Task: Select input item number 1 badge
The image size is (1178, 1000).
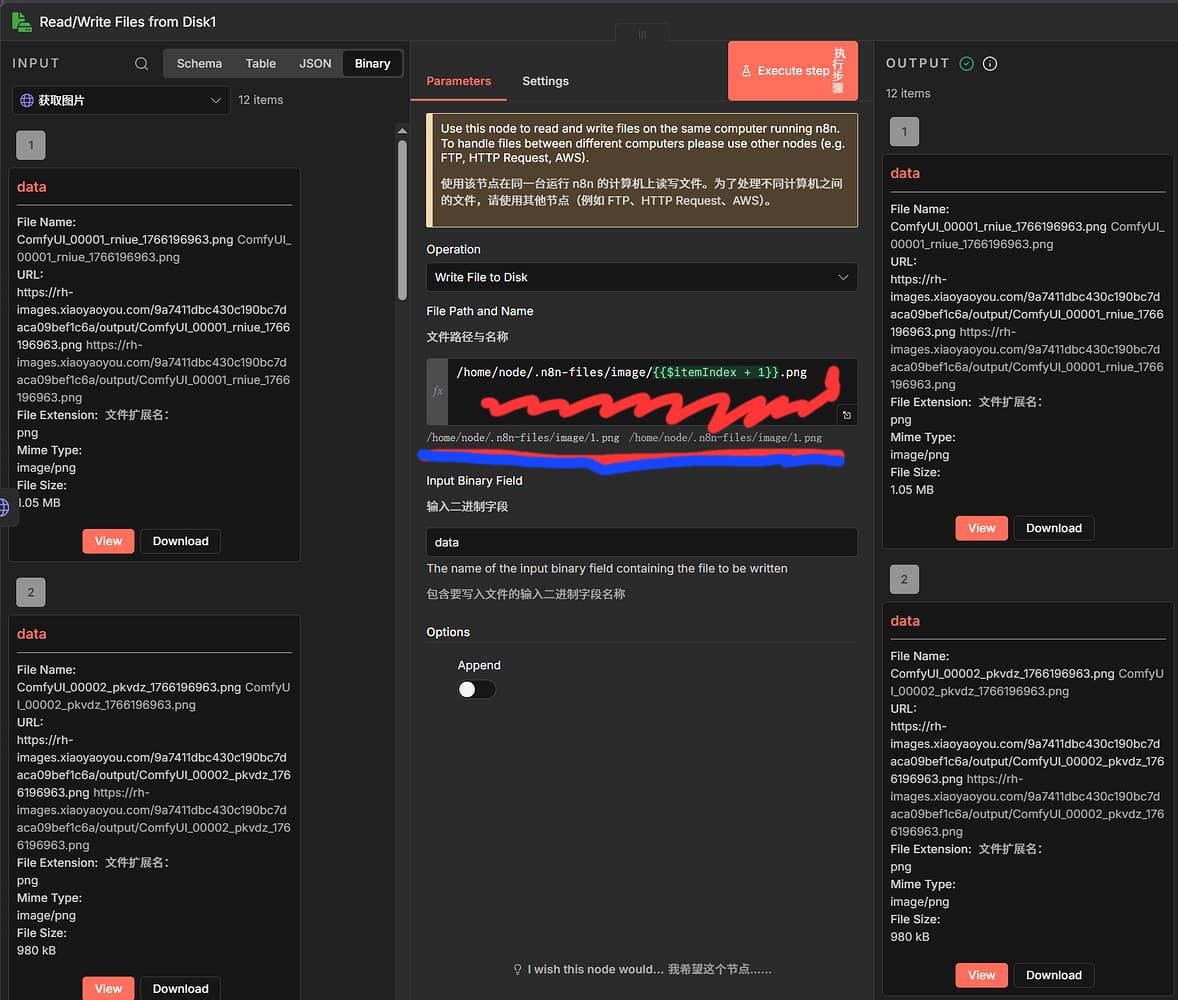Action: point(31,145)
